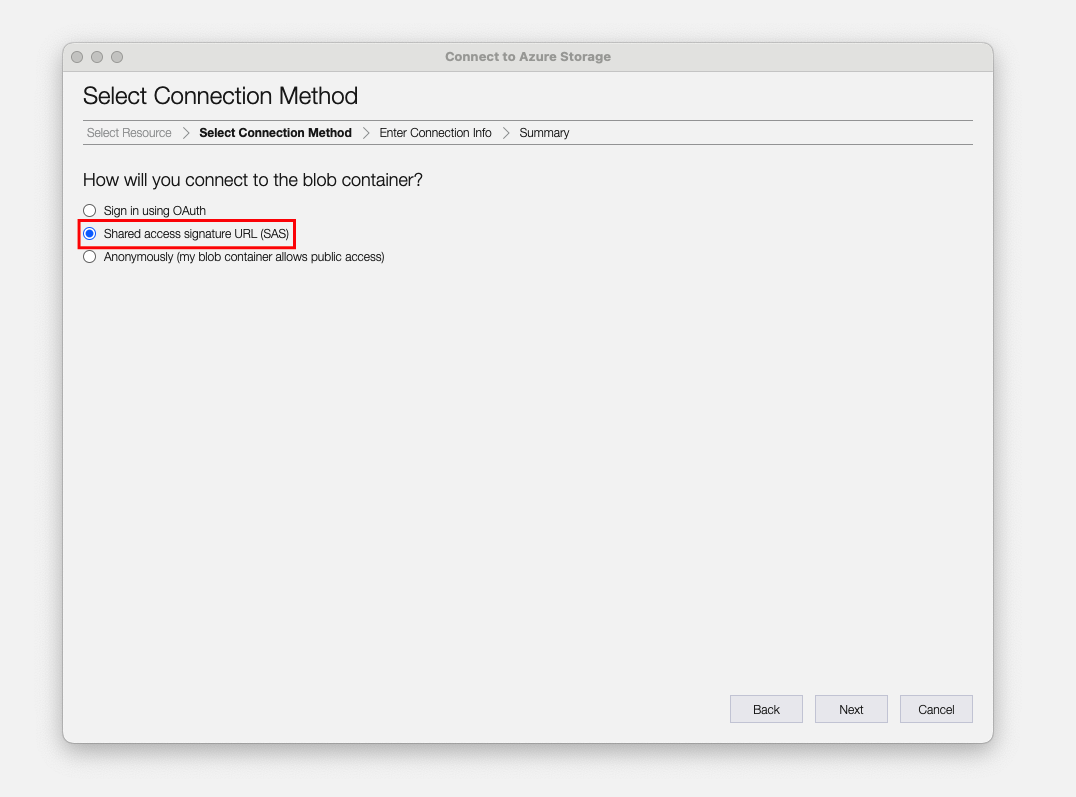
Task: Click the chevron before "Summary"
Action: pyautogui.click(x=508, y=132)
